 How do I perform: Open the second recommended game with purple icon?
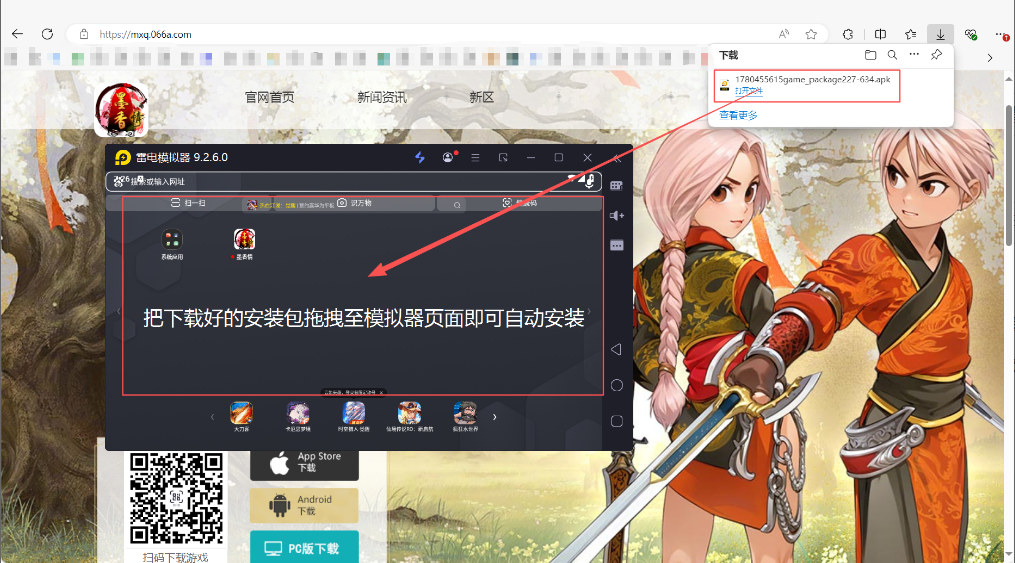pyautogui.click(x=298, y=416)
